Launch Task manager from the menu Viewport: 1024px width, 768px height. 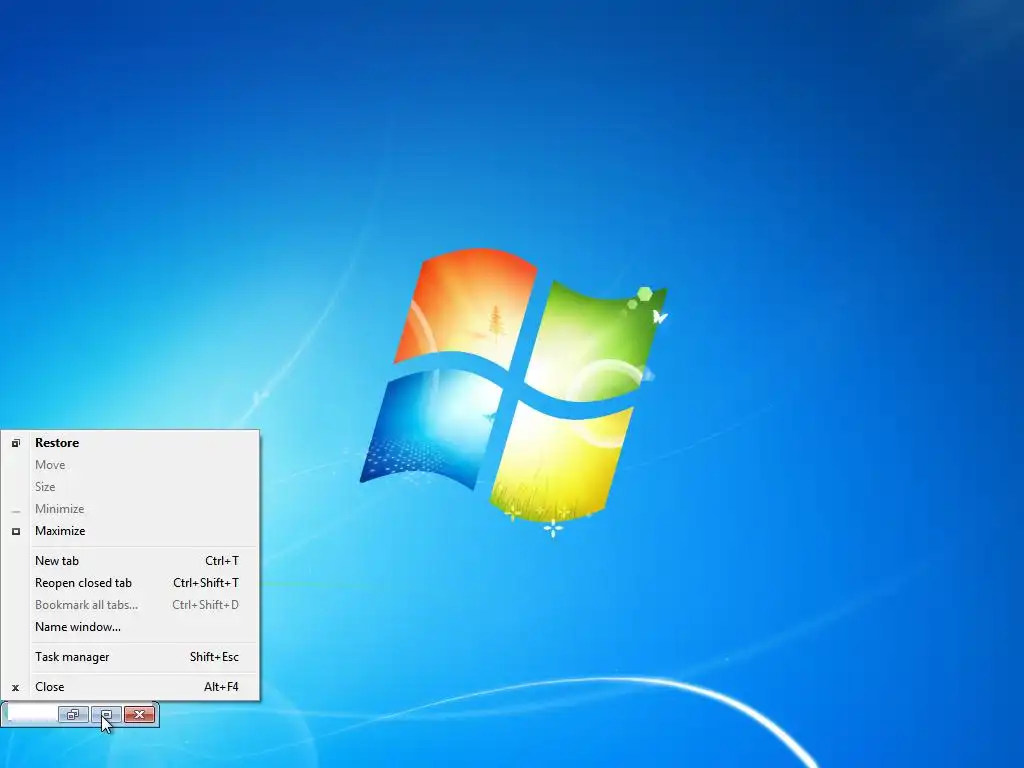tap(130, 657)
